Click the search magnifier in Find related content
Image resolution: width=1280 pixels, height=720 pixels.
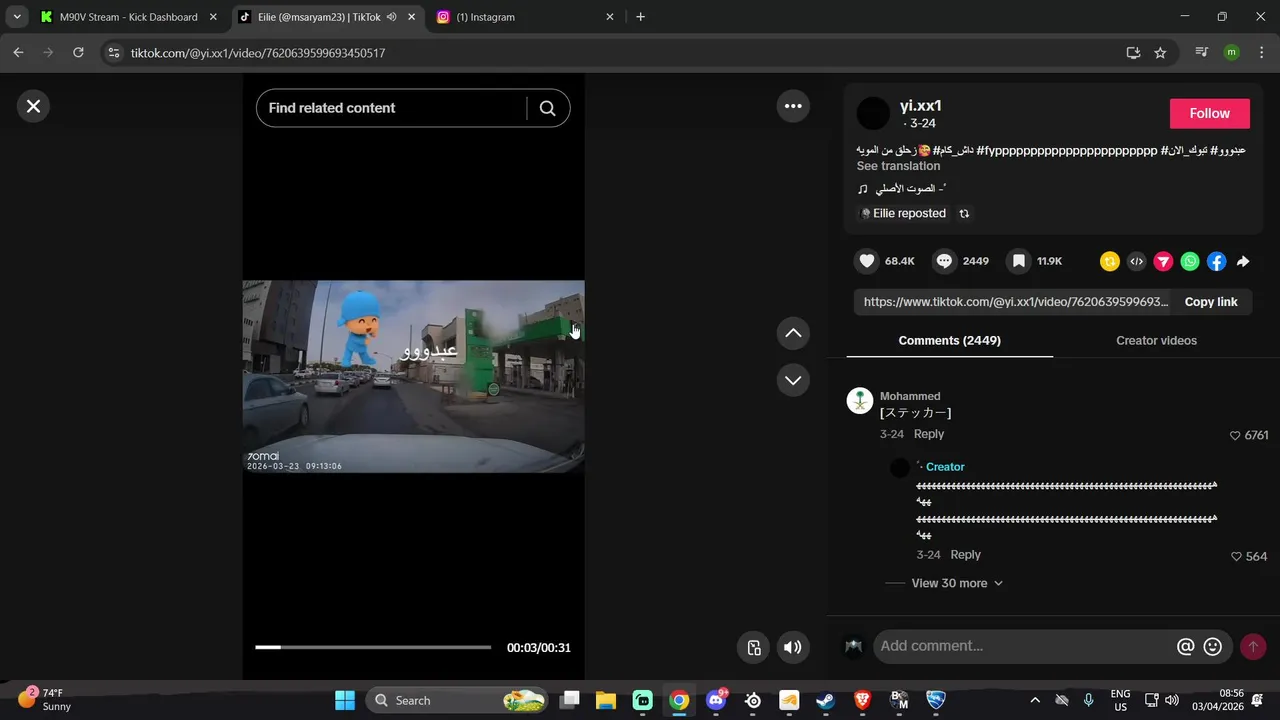pyautogui.click(x=547, y=108)
